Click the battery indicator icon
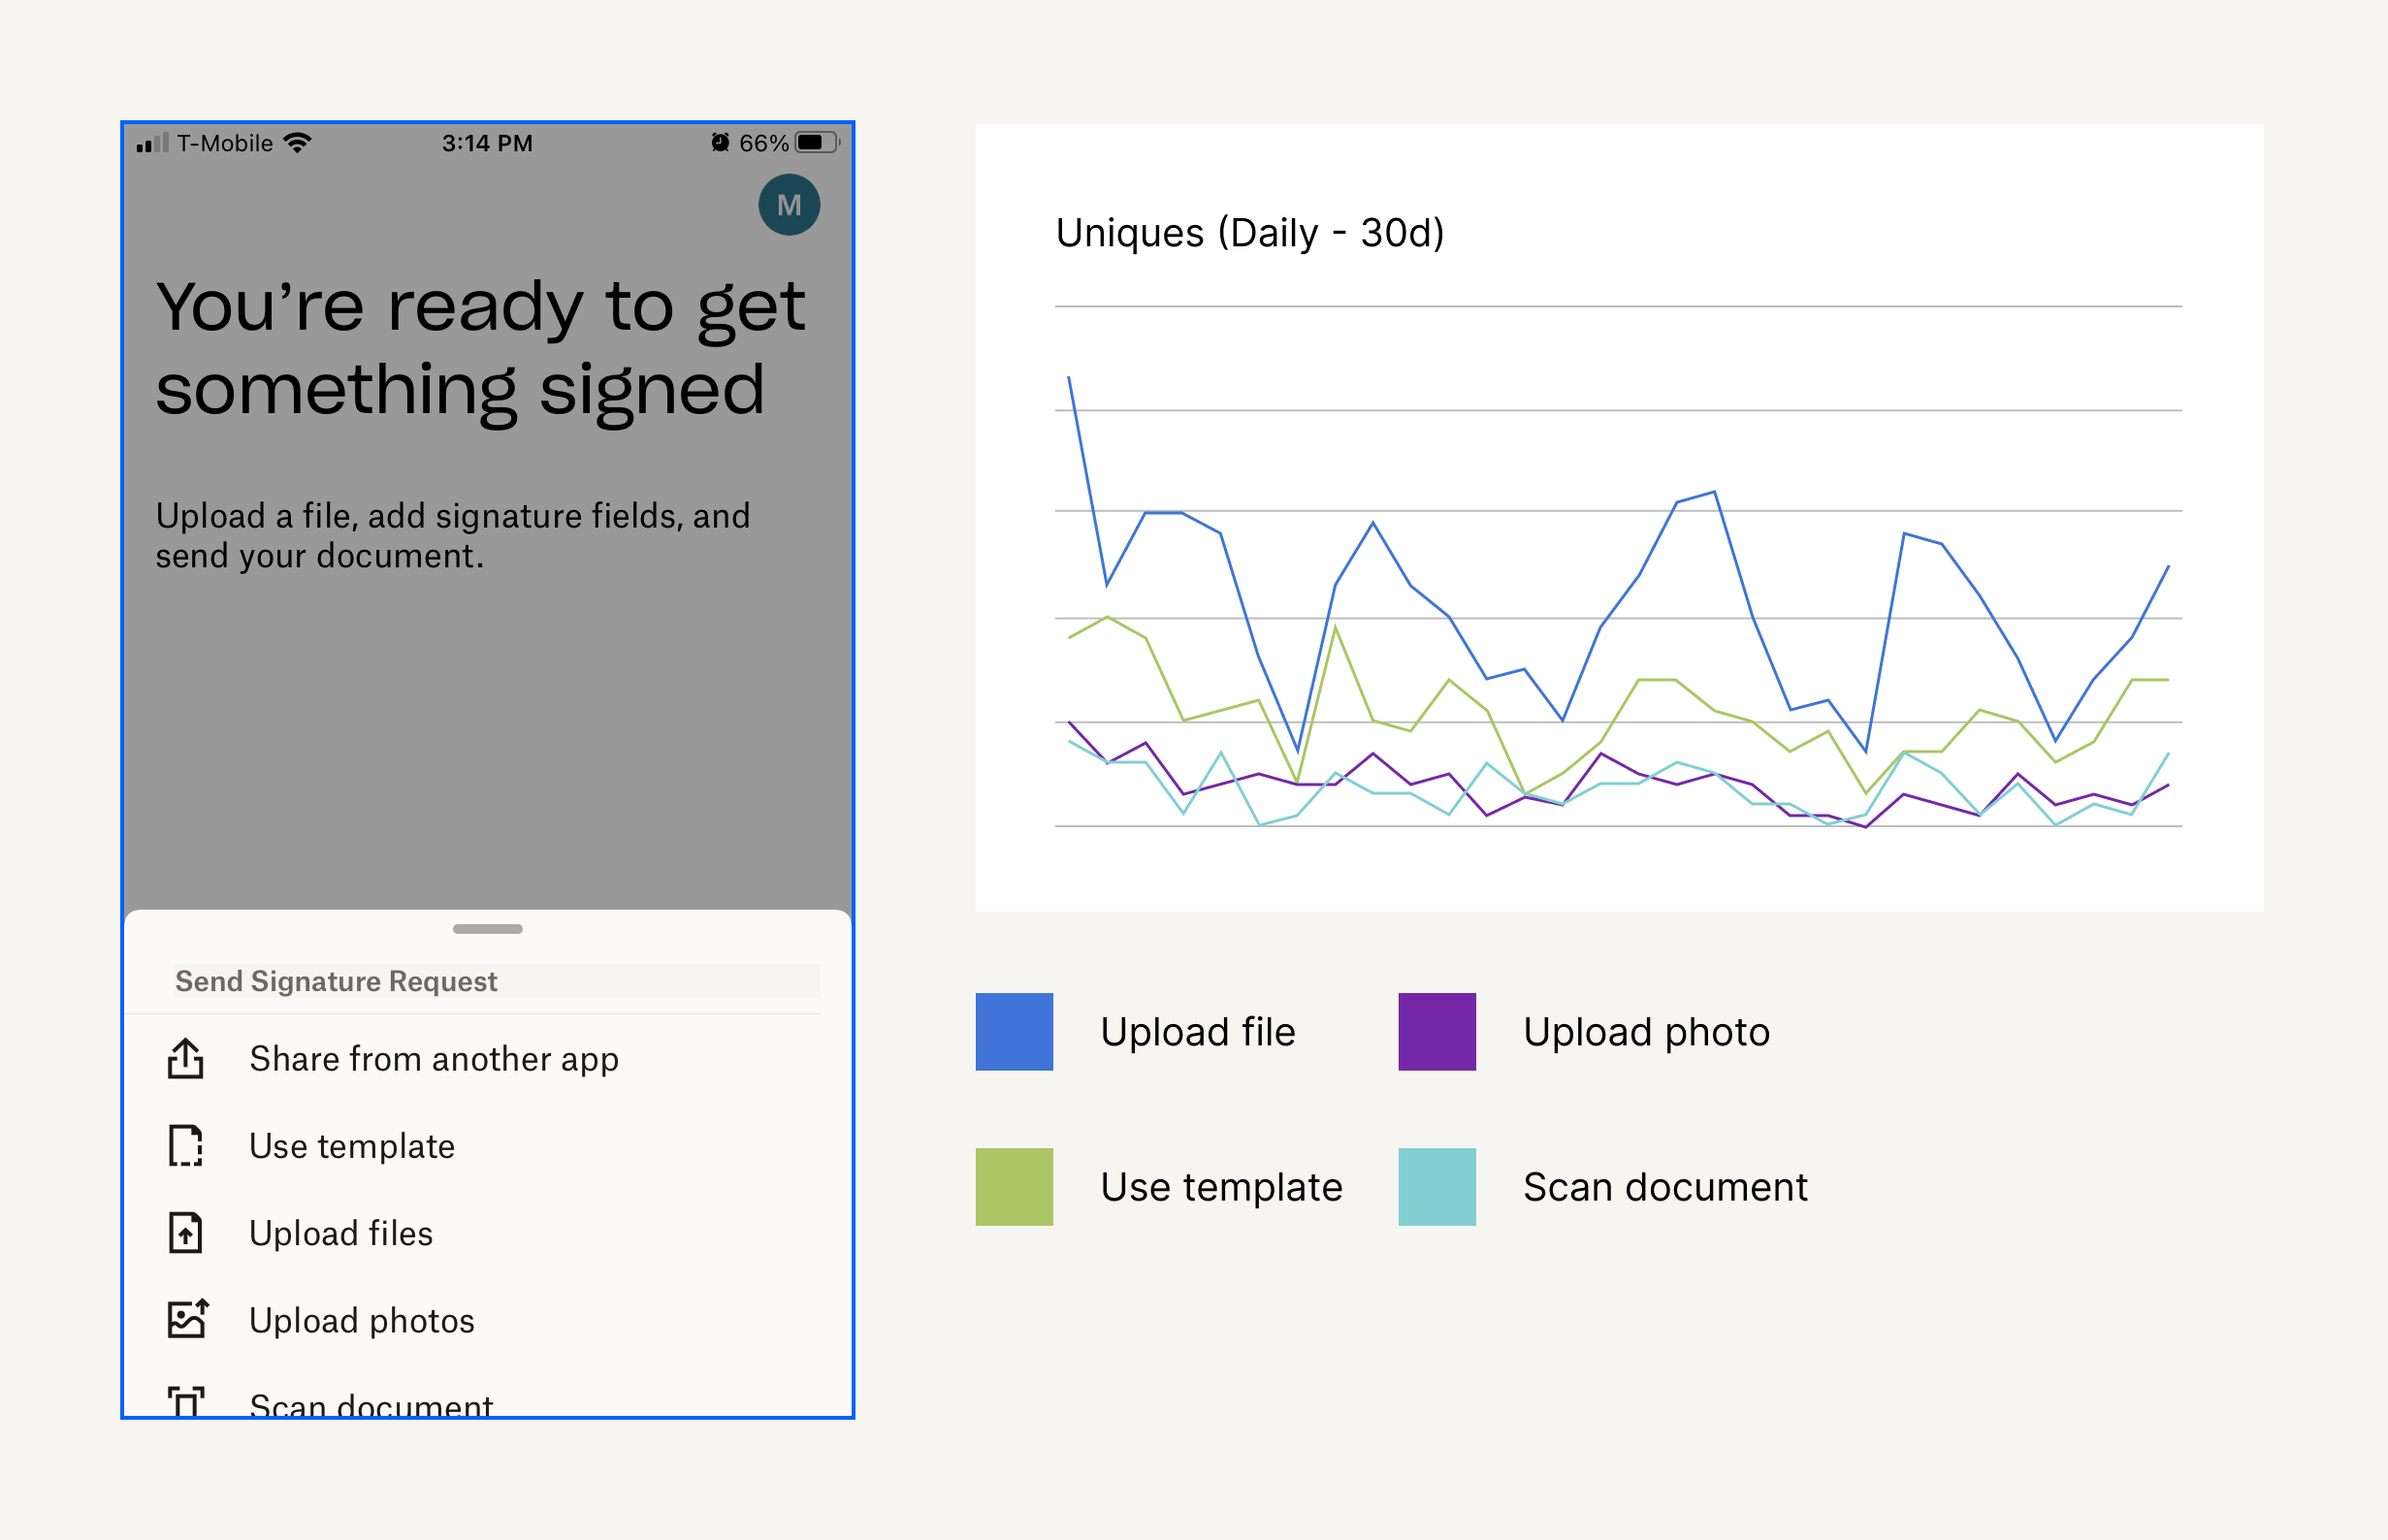Viewport: 2388px width, 1540px height. click(x=816, y=143)
